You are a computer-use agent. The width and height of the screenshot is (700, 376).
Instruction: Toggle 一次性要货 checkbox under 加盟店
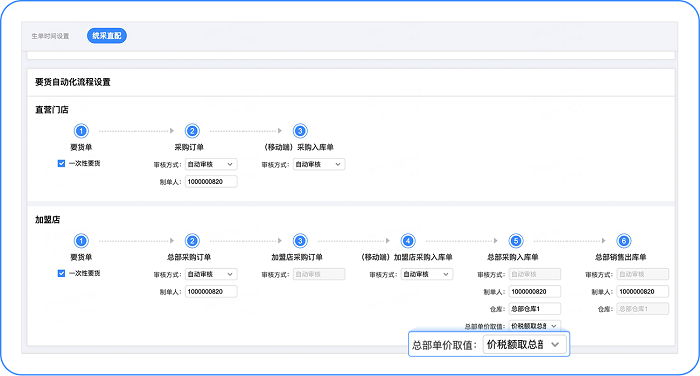(62, 273)
